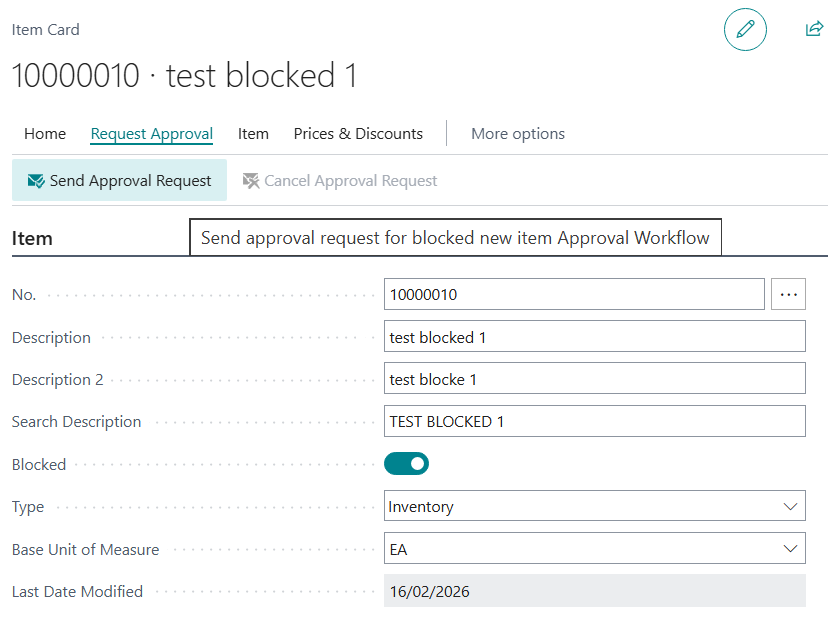Image resolution: width=828 pixels, height=623 pixels.
Task: Click the page title 10000010 test blocked 1
Action: (184, 76)
